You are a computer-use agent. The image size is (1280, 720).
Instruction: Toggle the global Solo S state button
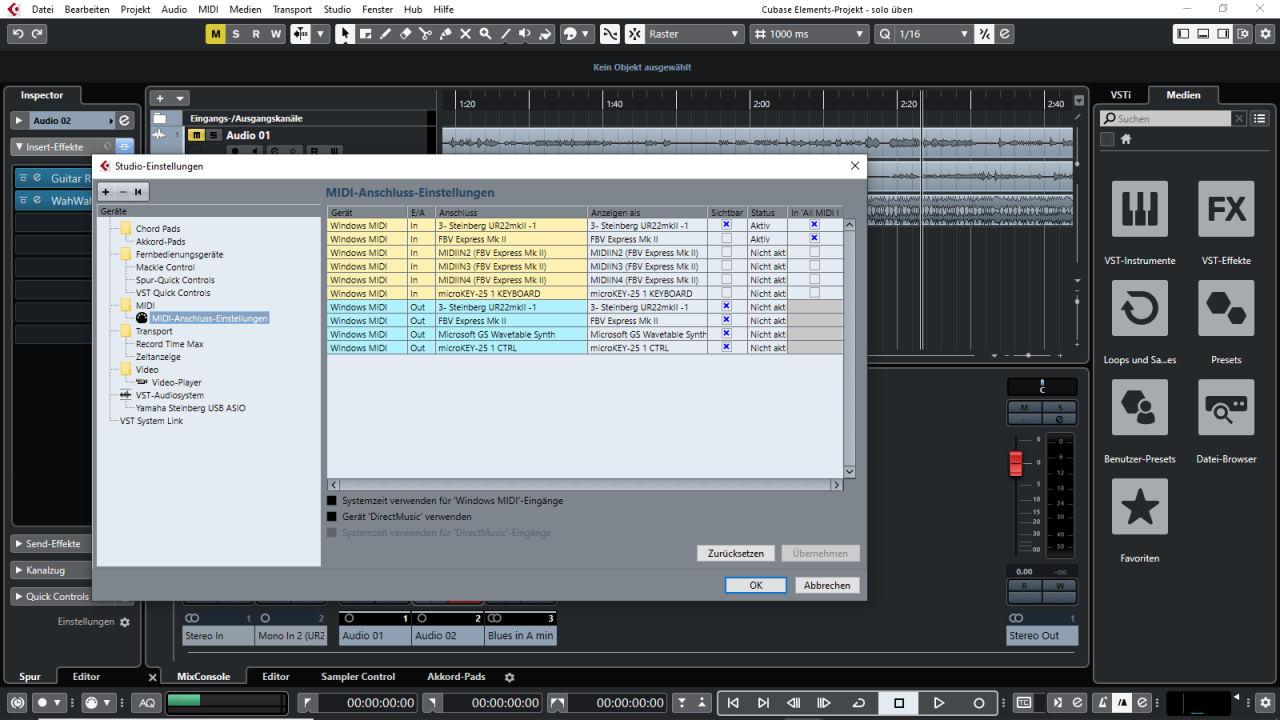click(x=235, y=34)
